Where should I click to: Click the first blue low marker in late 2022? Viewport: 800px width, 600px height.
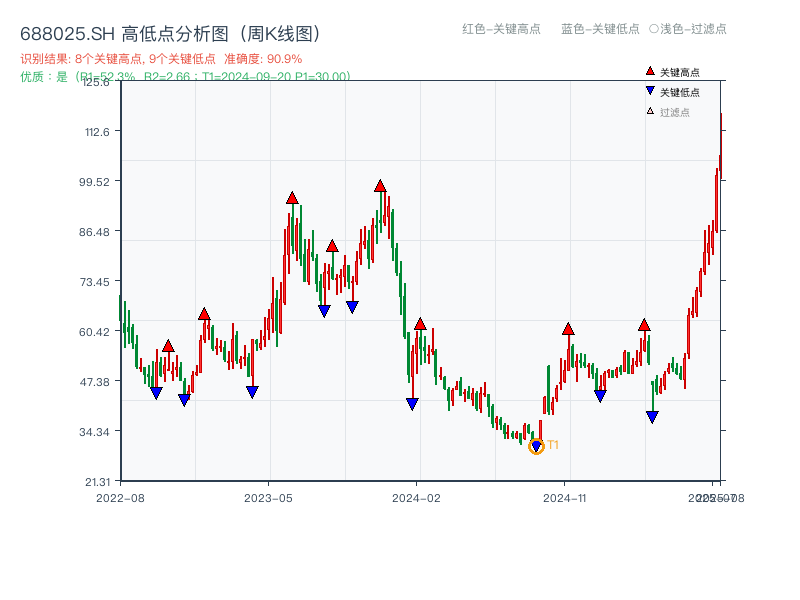[x=157, y=390]
